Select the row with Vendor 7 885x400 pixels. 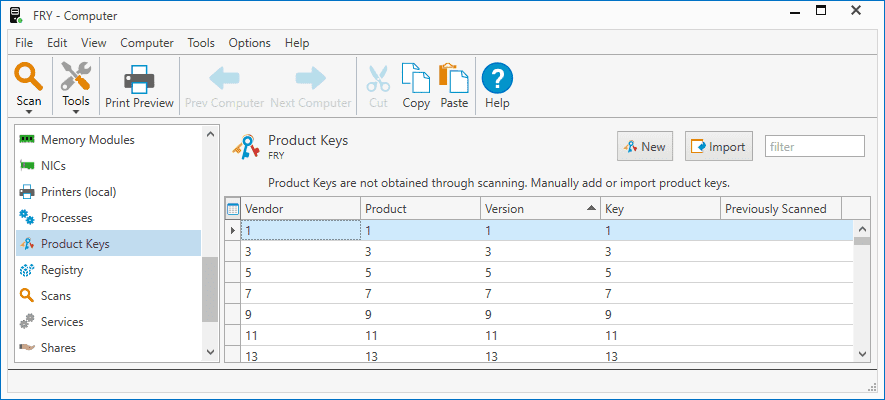coord(547,293)
